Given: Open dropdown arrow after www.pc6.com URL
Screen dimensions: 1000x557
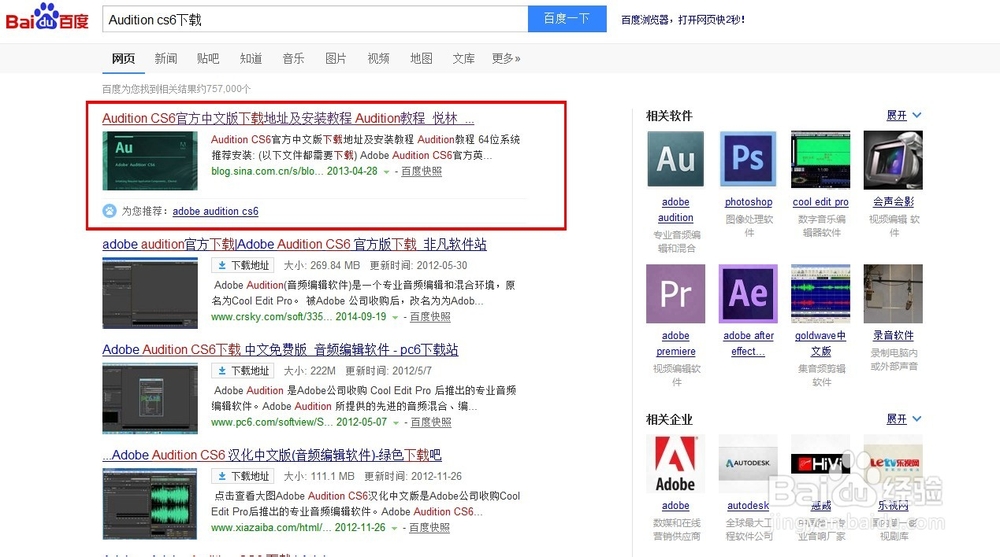Looking at the screenshot, I should tap(396, 422).
